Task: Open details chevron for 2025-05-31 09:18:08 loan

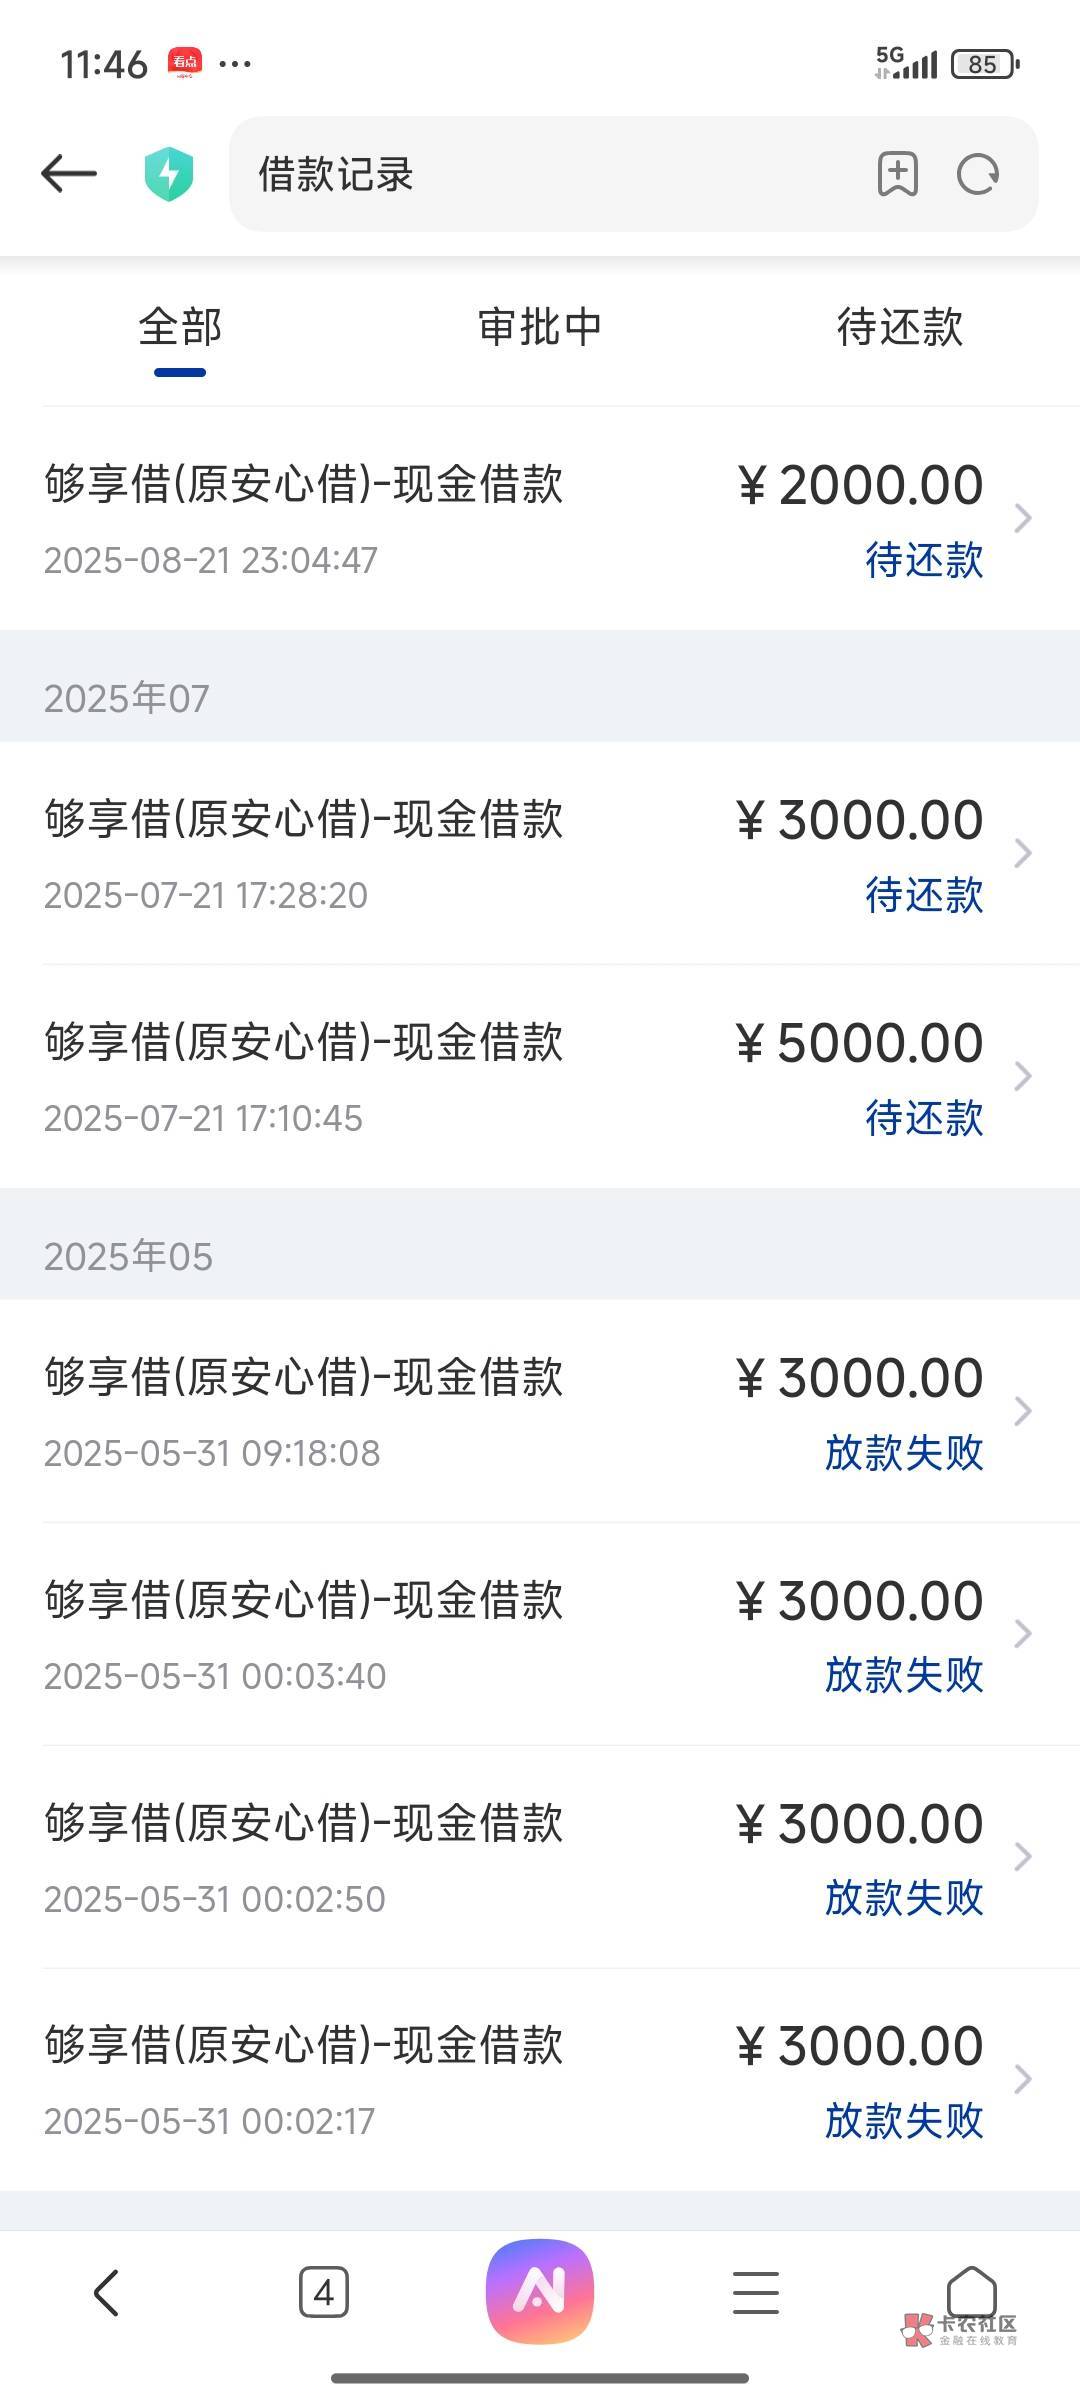Action: pyautogui.click(x=1022, y=1411)
